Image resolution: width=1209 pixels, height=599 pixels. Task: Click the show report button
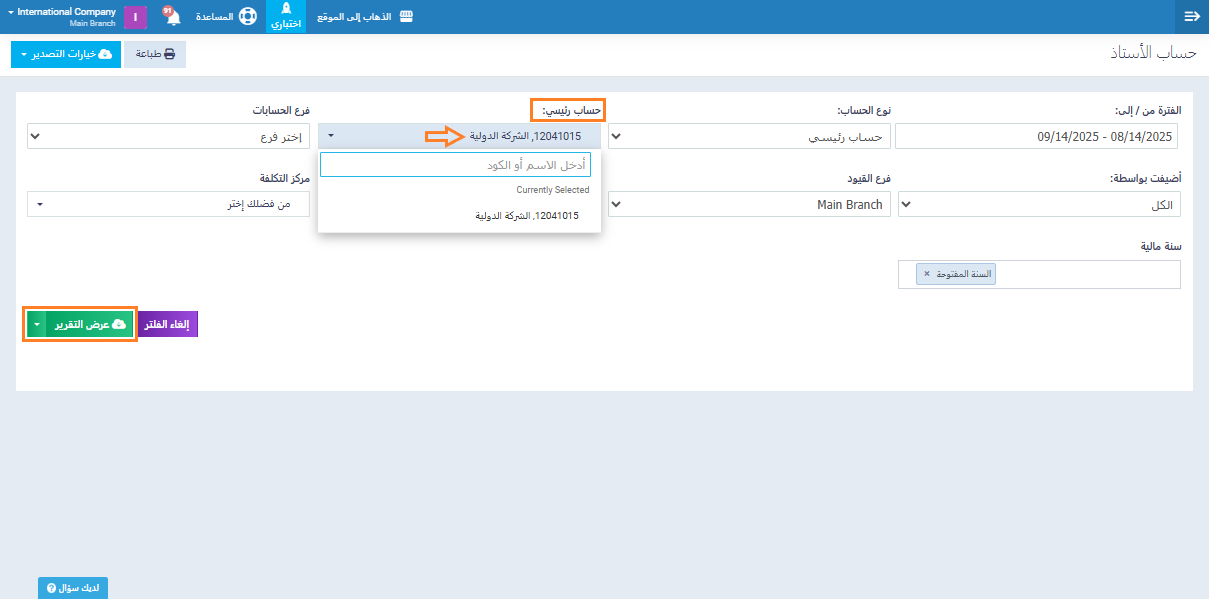pyautogui.click(x=90, y=324)
